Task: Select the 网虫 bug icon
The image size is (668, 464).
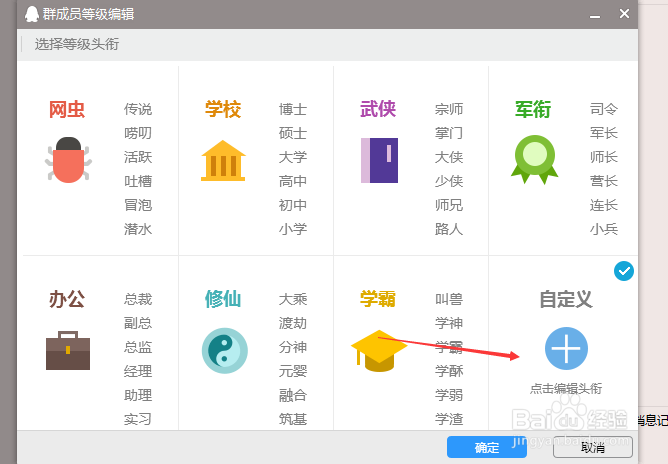Action: pos(68,160)
